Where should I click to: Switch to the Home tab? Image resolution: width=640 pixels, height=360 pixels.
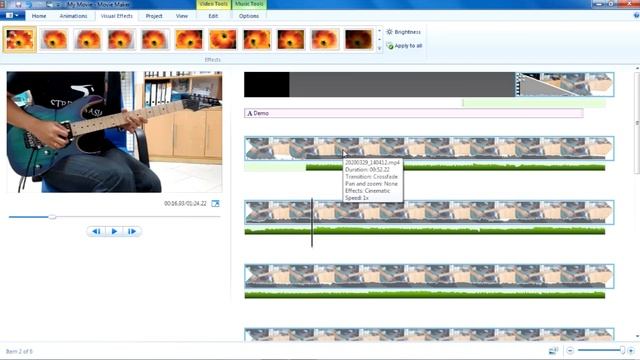tap(39, 16)
